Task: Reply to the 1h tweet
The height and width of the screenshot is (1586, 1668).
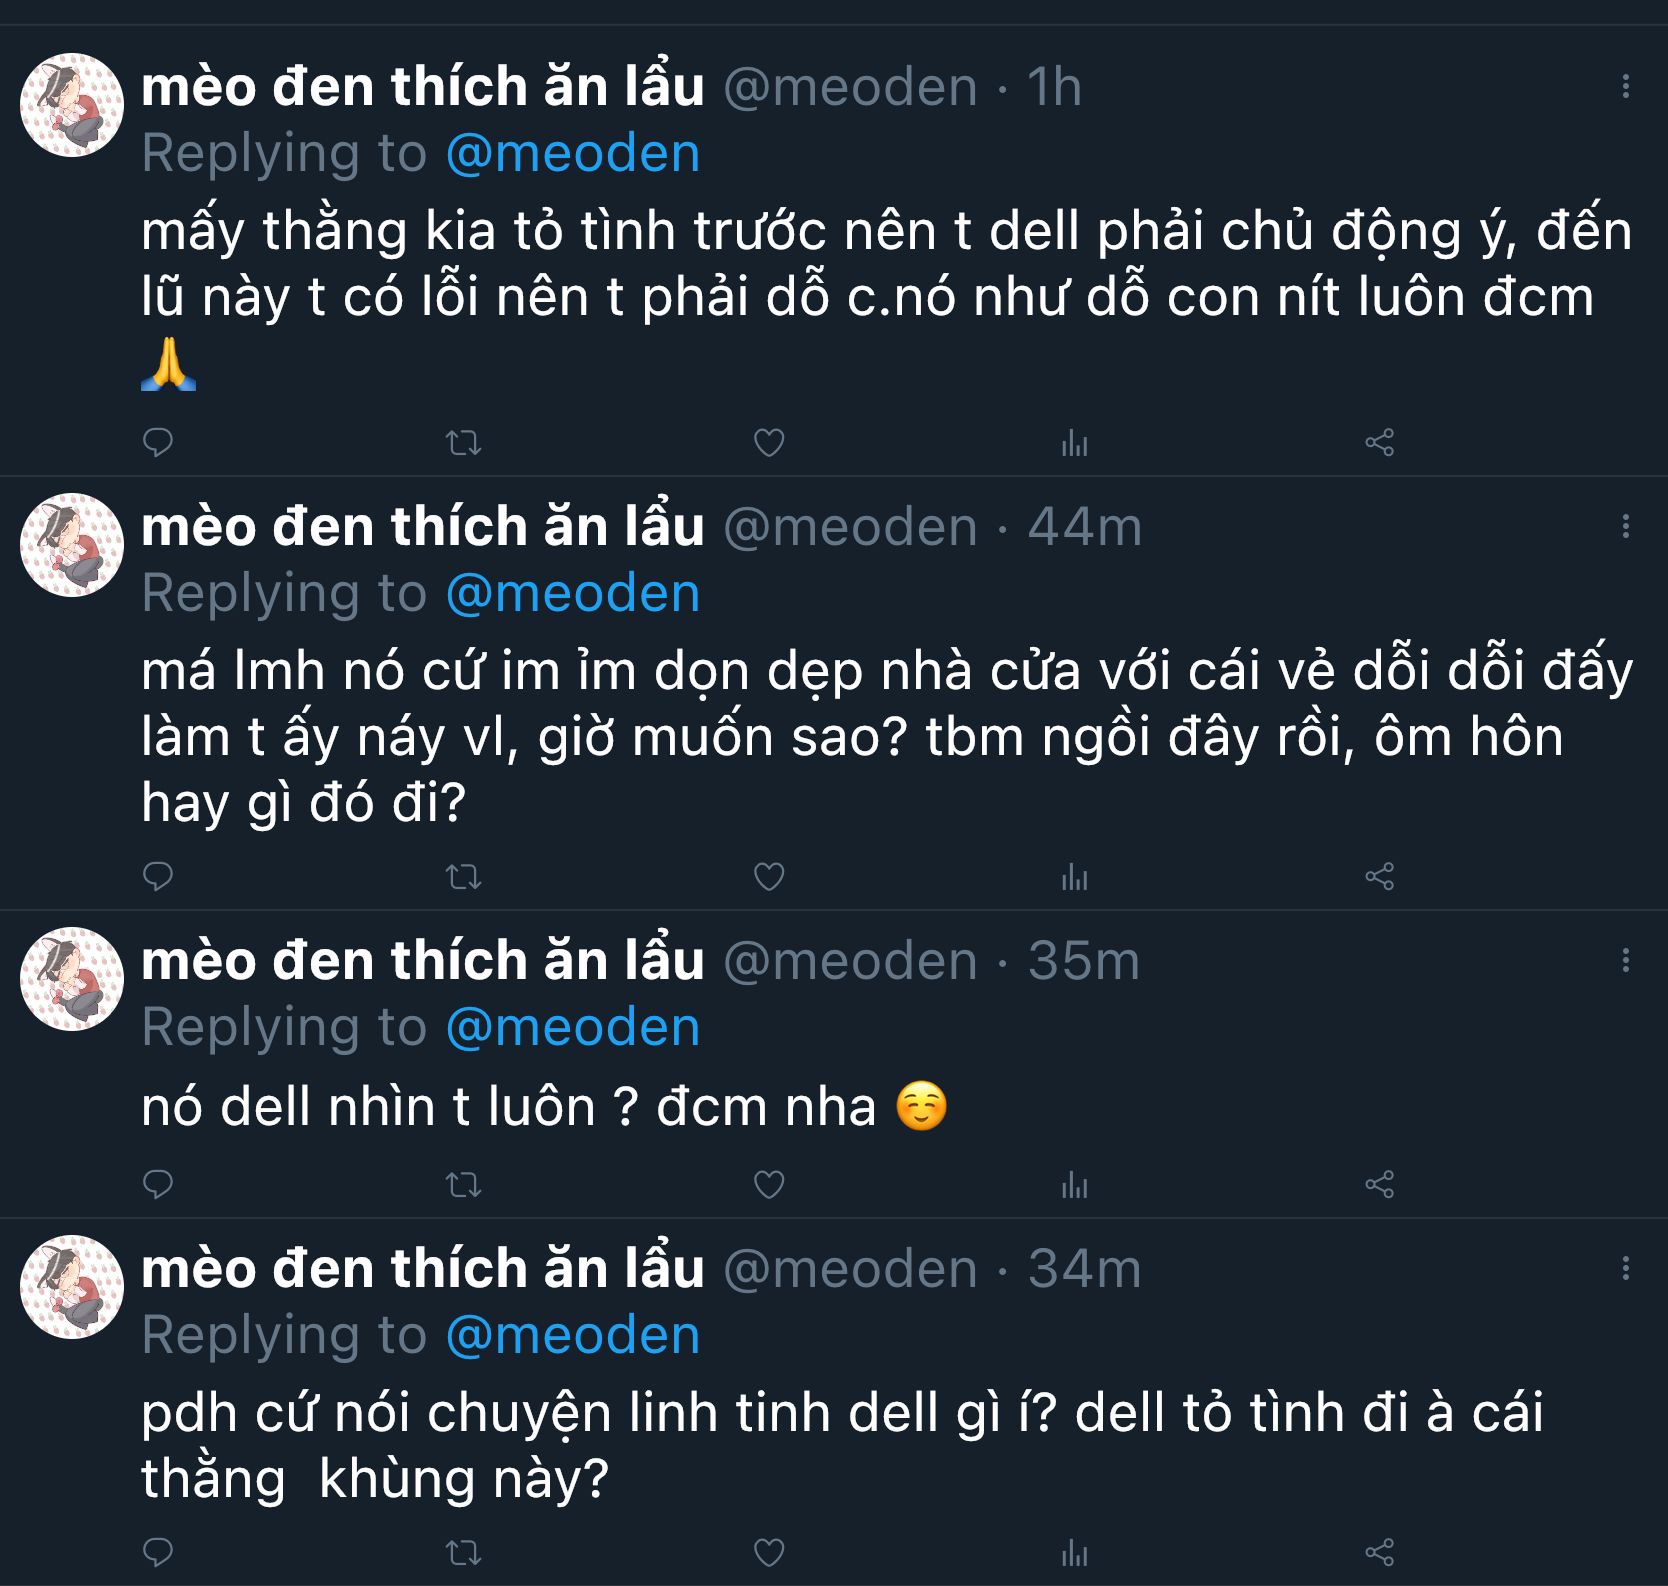Action: click(x=158, y=442)
